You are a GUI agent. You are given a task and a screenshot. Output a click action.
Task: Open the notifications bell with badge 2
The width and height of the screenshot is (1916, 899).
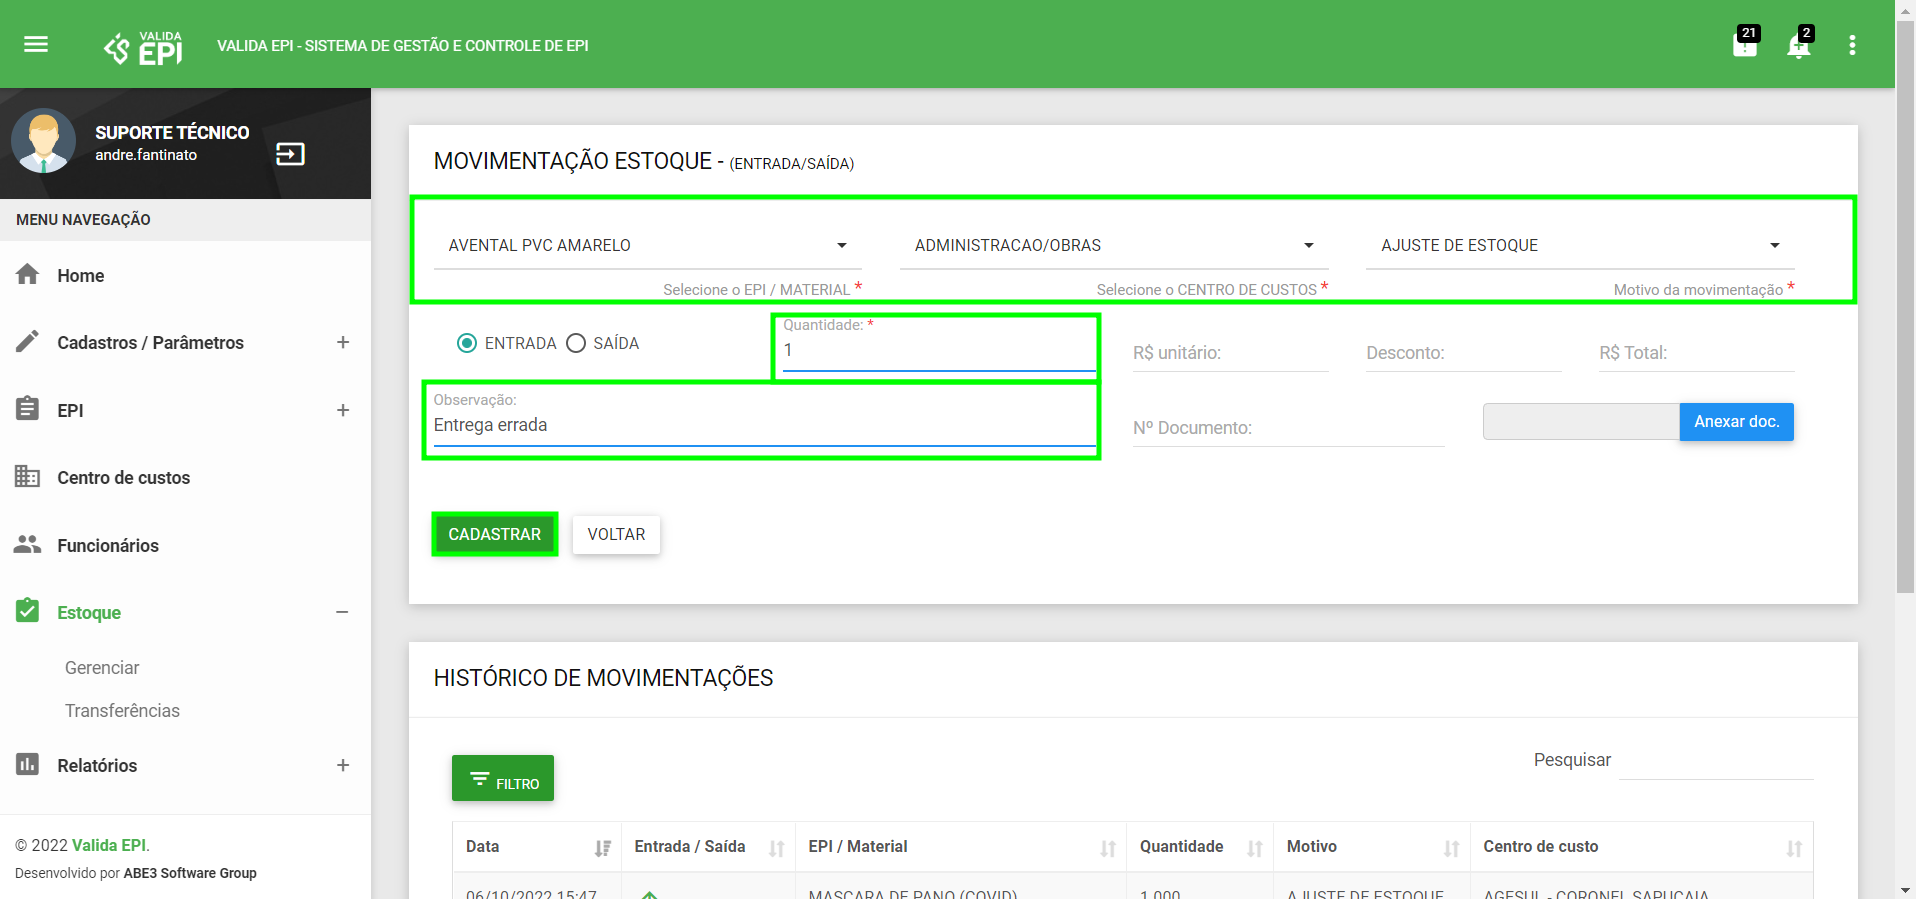[x=1799, y=44]
